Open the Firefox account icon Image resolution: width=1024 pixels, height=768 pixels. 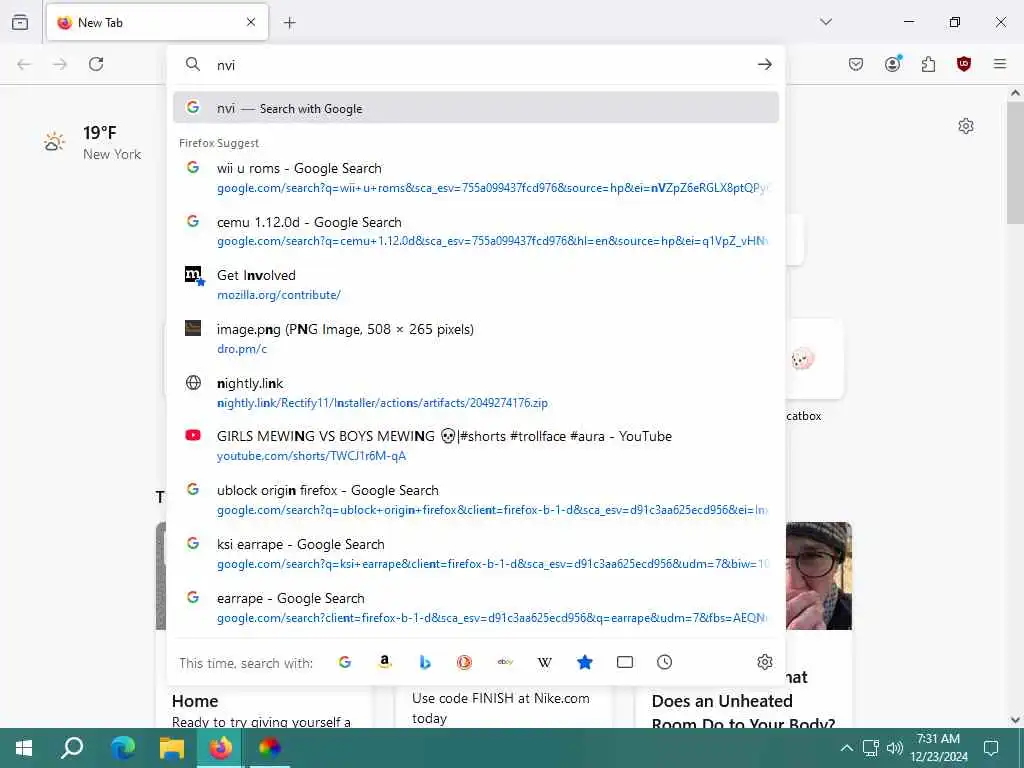(x=893, y=63)
